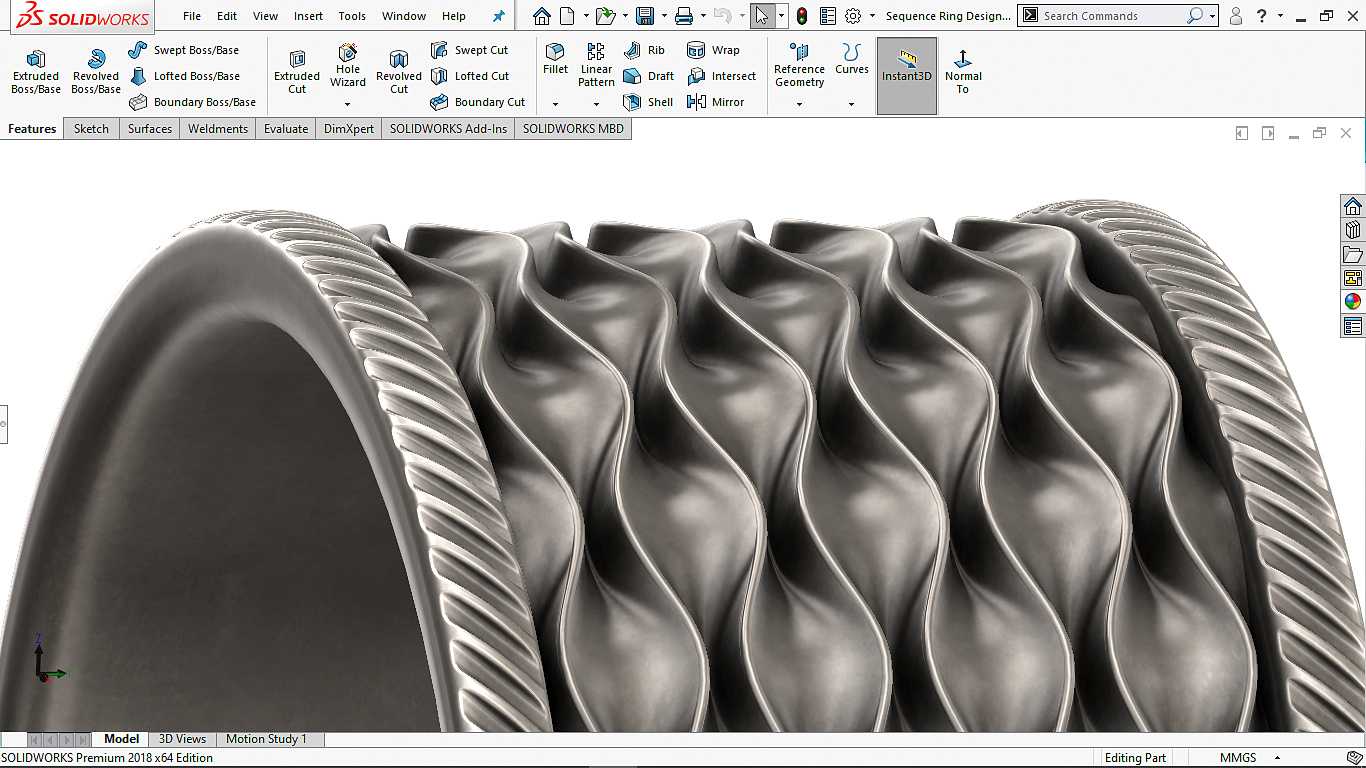This screenshot has width=1366, height=768.
Task: Select Revolved Boss/Base tool
Action: pyautogui.click(x=96, y=72)
